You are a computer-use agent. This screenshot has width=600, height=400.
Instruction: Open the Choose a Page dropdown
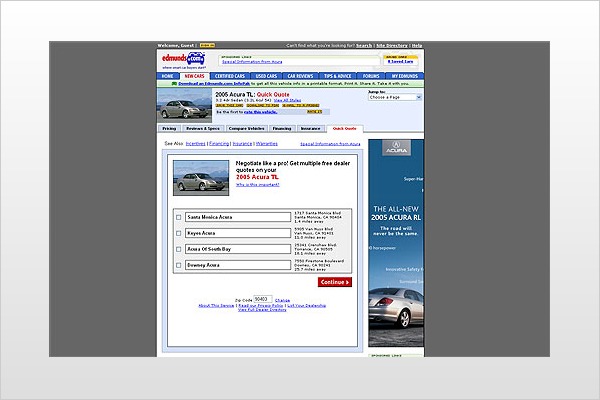(395, 98)
